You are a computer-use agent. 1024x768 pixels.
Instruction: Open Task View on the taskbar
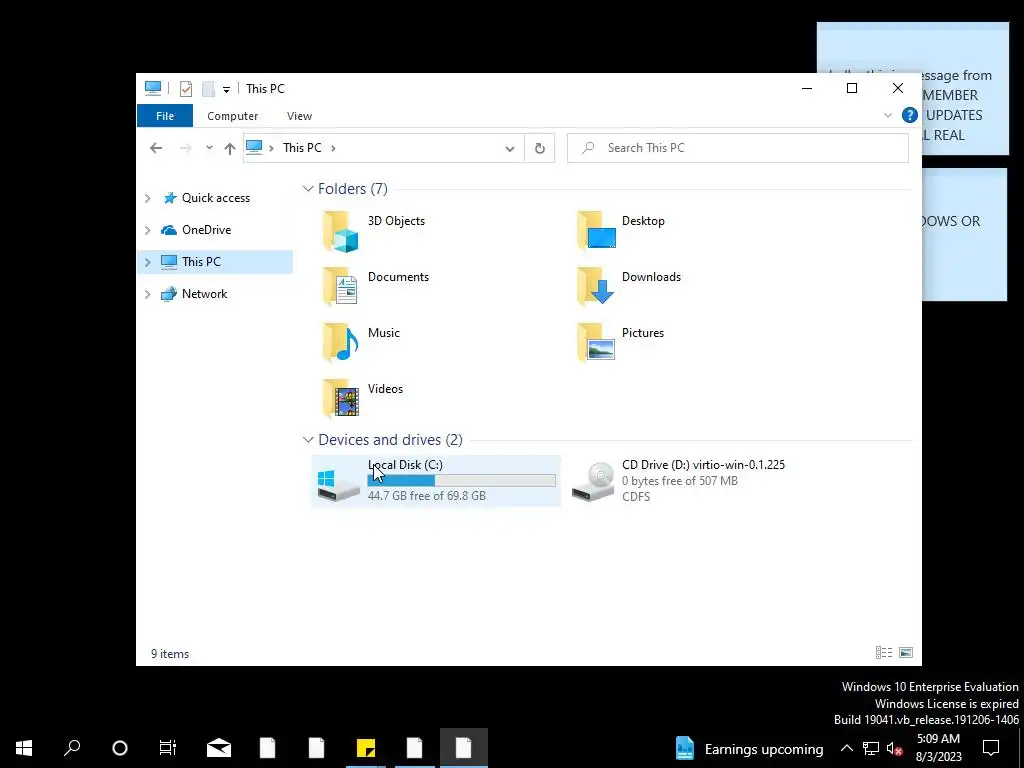tap(168, 748)
